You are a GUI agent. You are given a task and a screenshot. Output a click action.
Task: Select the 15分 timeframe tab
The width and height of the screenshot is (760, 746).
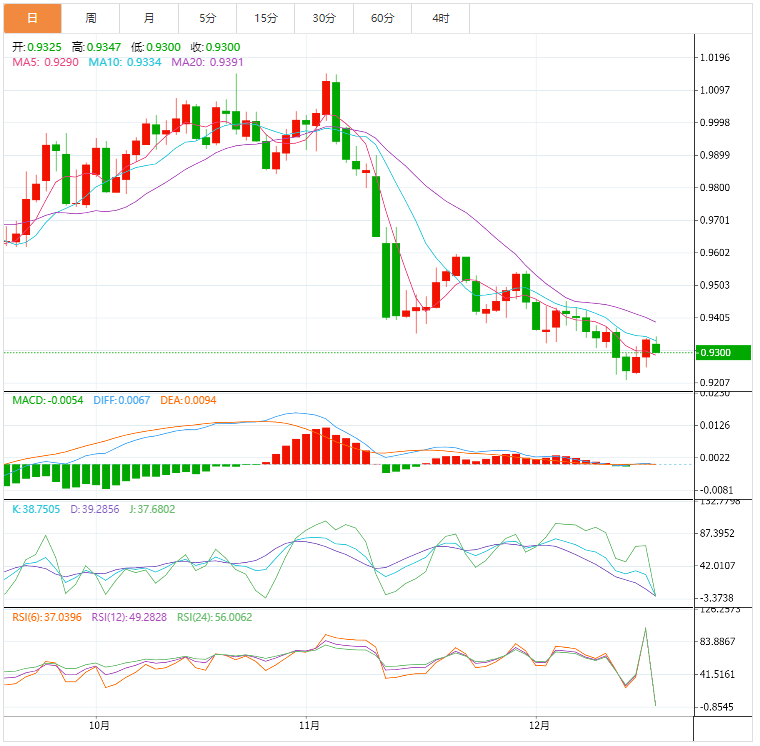tap(266, 18)
